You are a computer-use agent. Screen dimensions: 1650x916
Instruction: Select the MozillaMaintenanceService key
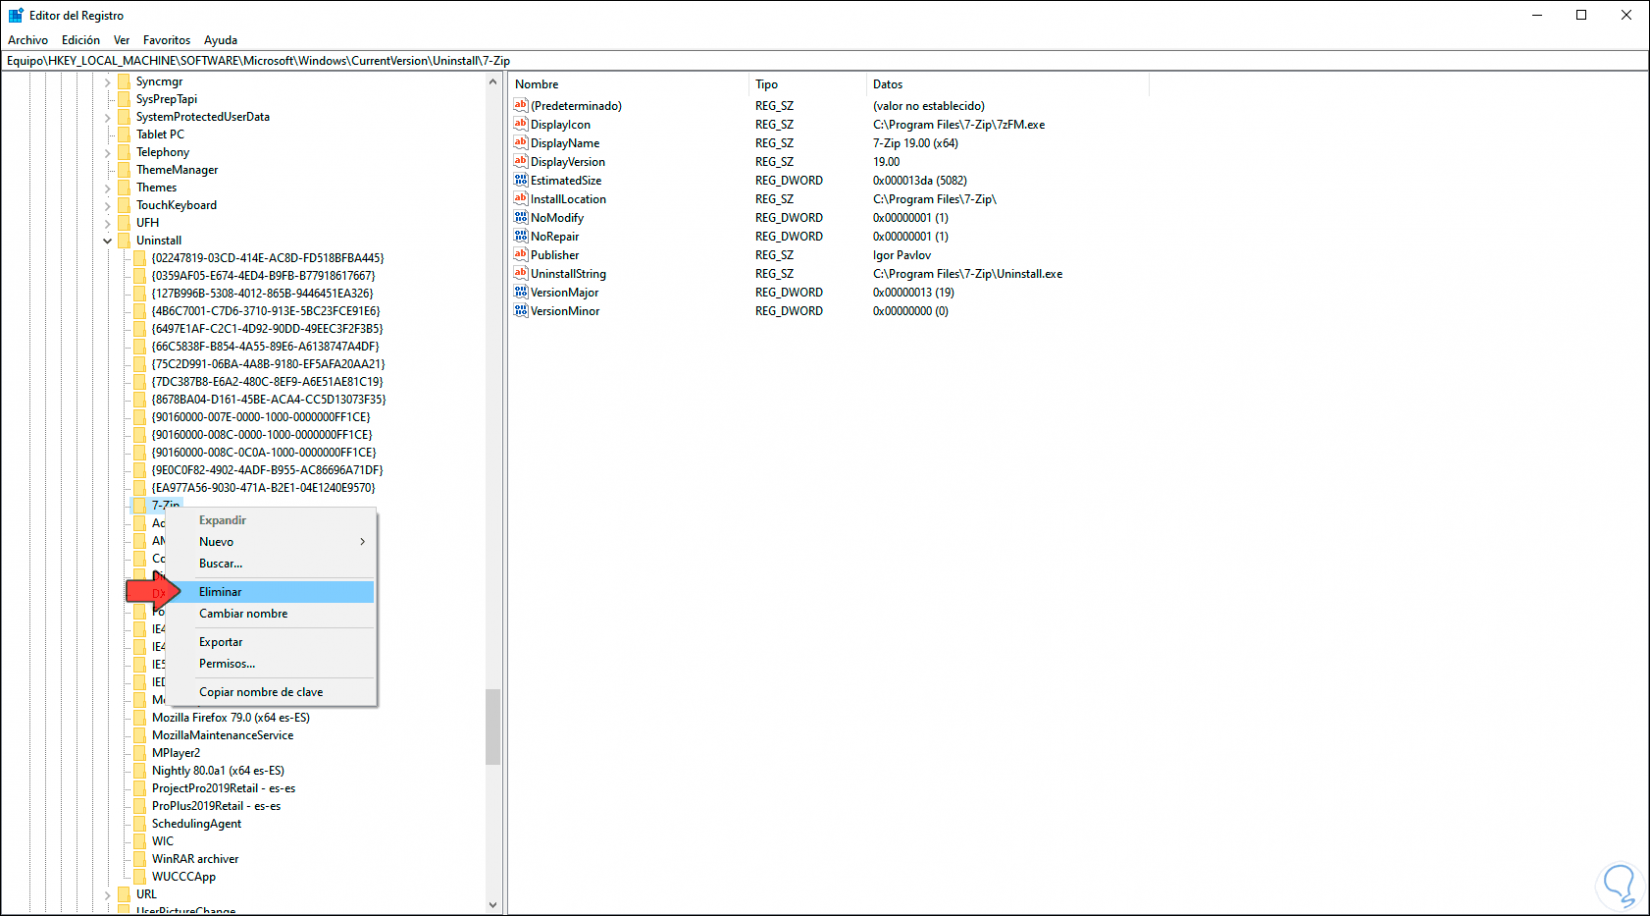point(223,735)
